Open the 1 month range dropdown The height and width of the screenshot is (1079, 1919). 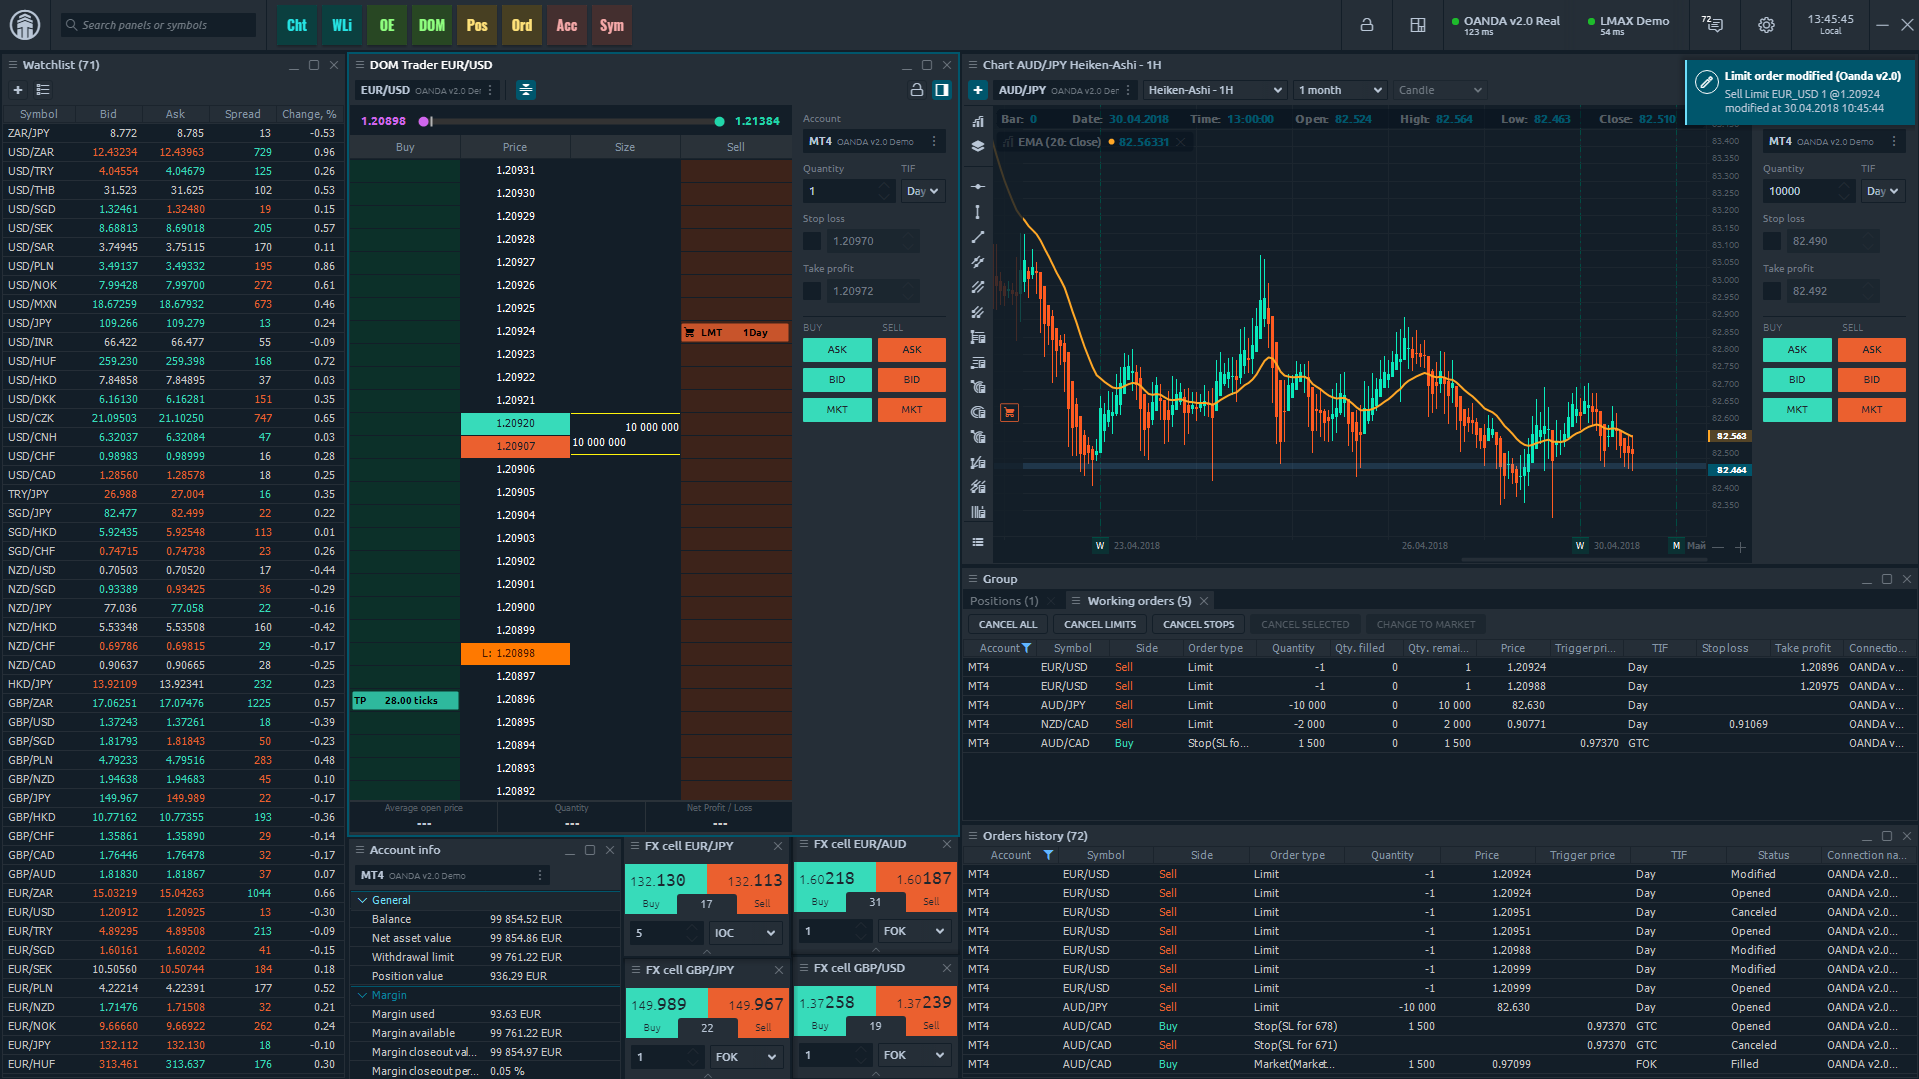1340,90
